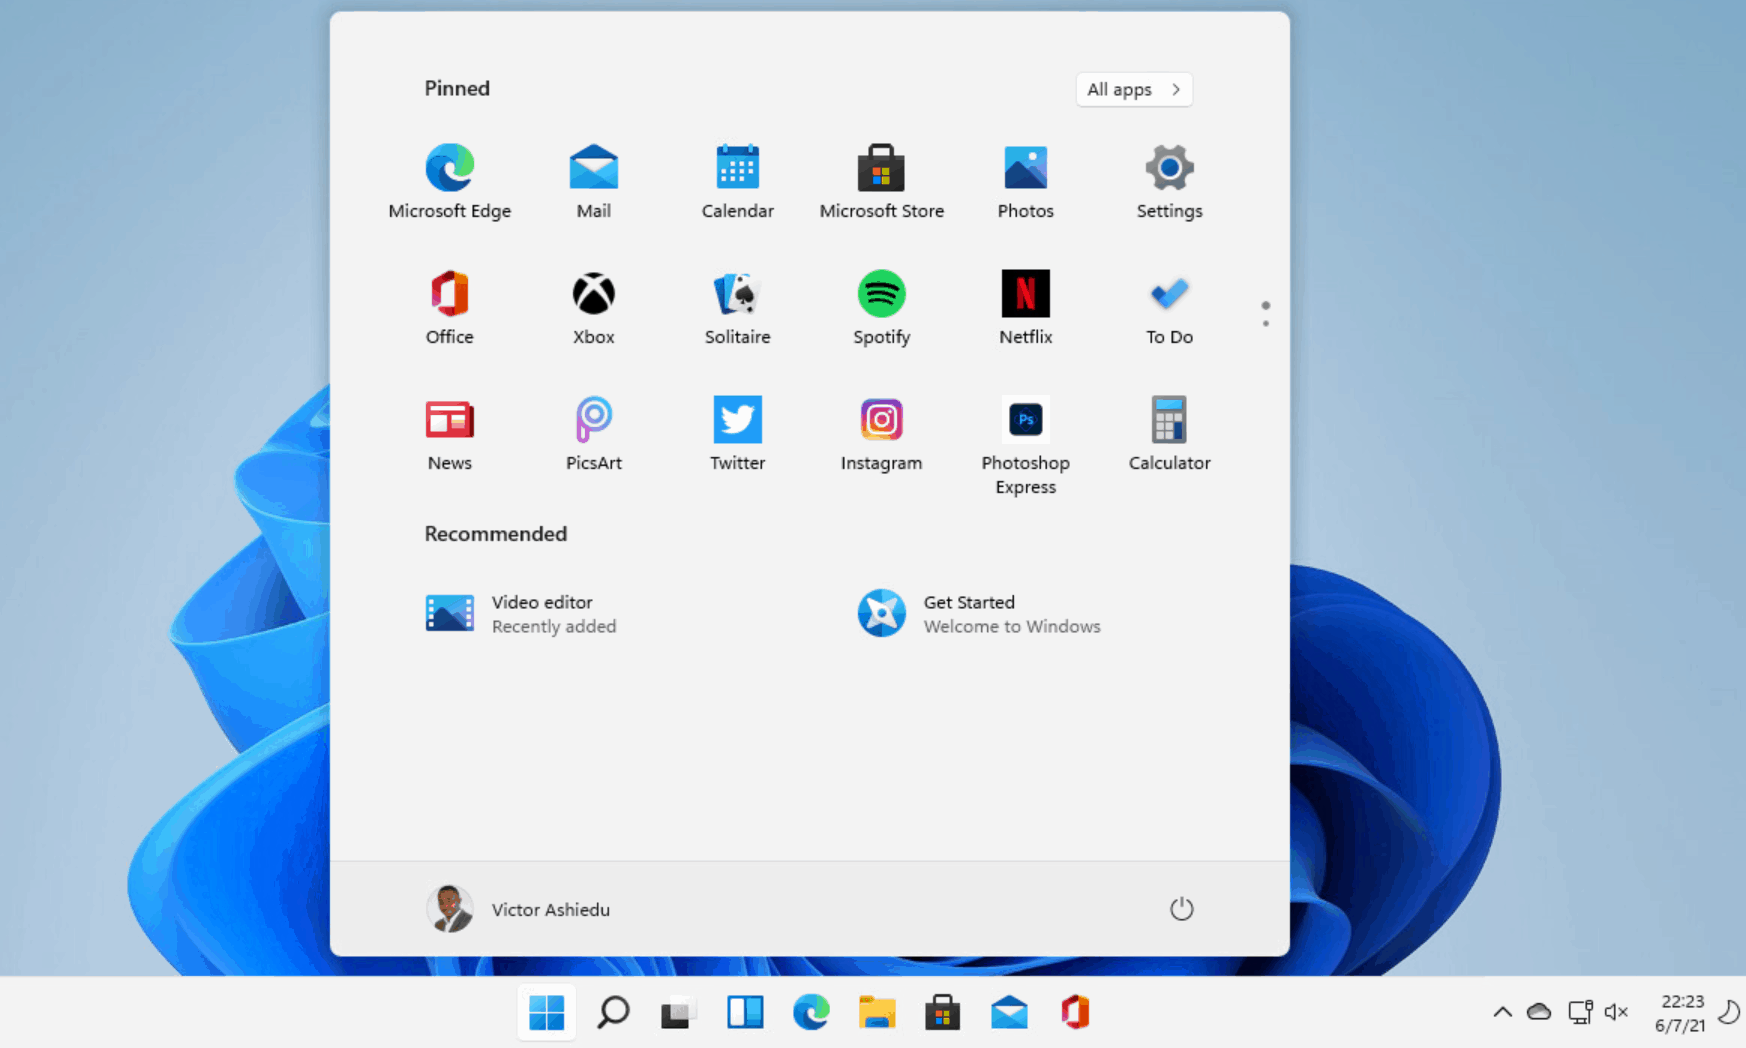Viewport: 1746px width, 1048px height.
Task: Open Task View on the taskbar
Action: point(679,1013)
